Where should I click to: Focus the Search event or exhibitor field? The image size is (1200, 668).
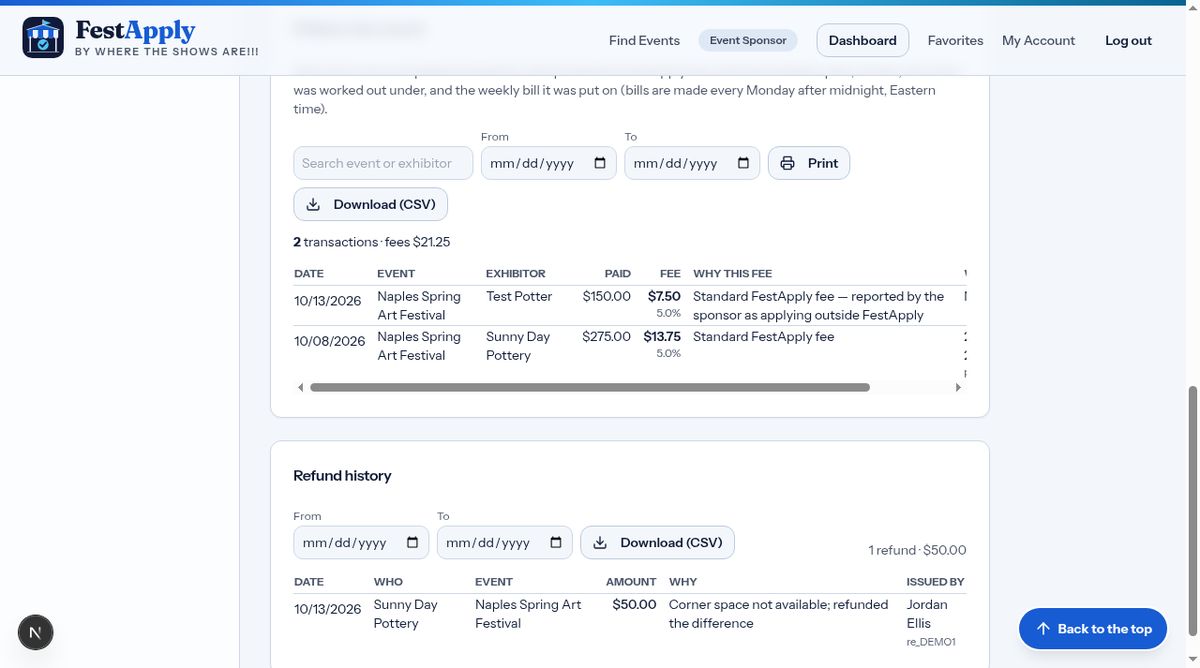(383, 163)
